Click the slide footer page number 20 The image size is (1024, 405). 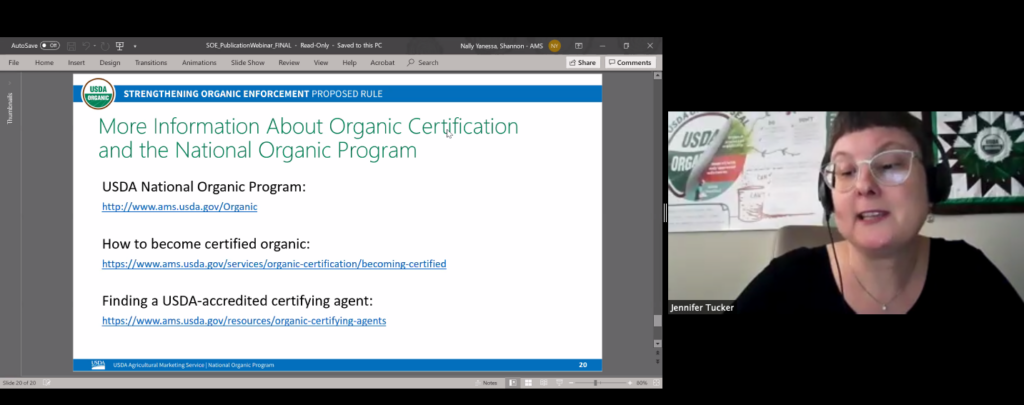tap(583, 364)
